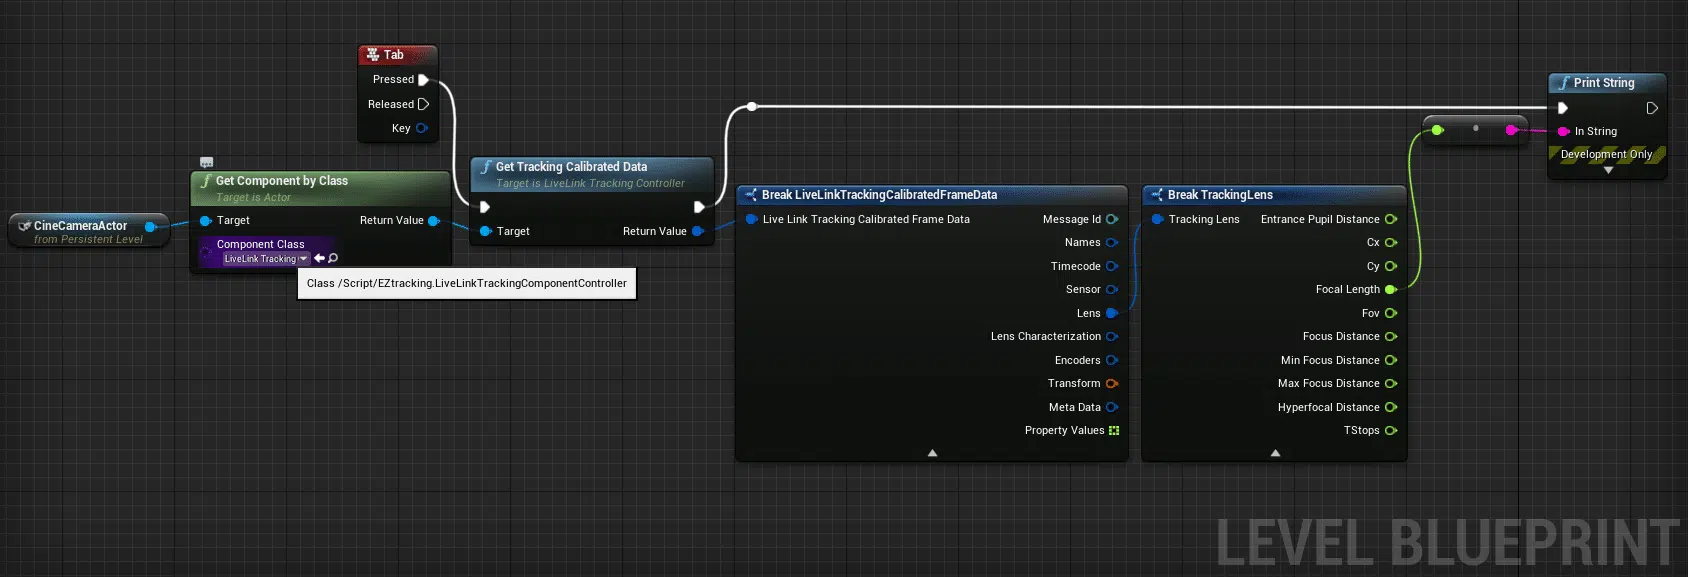This screenshot has height=577, width=1688.
Task: Click the Use Selected arrow icon in Component Class
Action: click(x=320, y=258)
